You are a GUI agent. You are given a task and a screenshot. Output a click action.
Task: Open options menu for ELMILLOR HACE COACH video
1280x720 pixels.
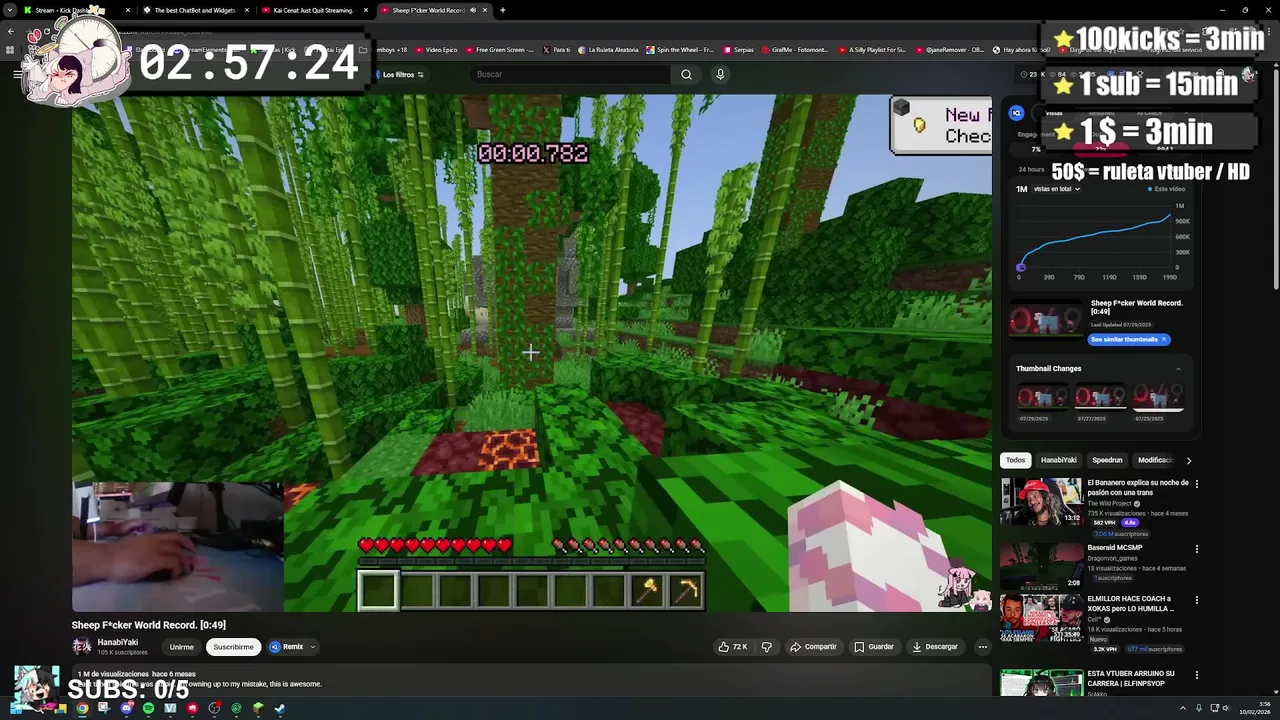1196,600
